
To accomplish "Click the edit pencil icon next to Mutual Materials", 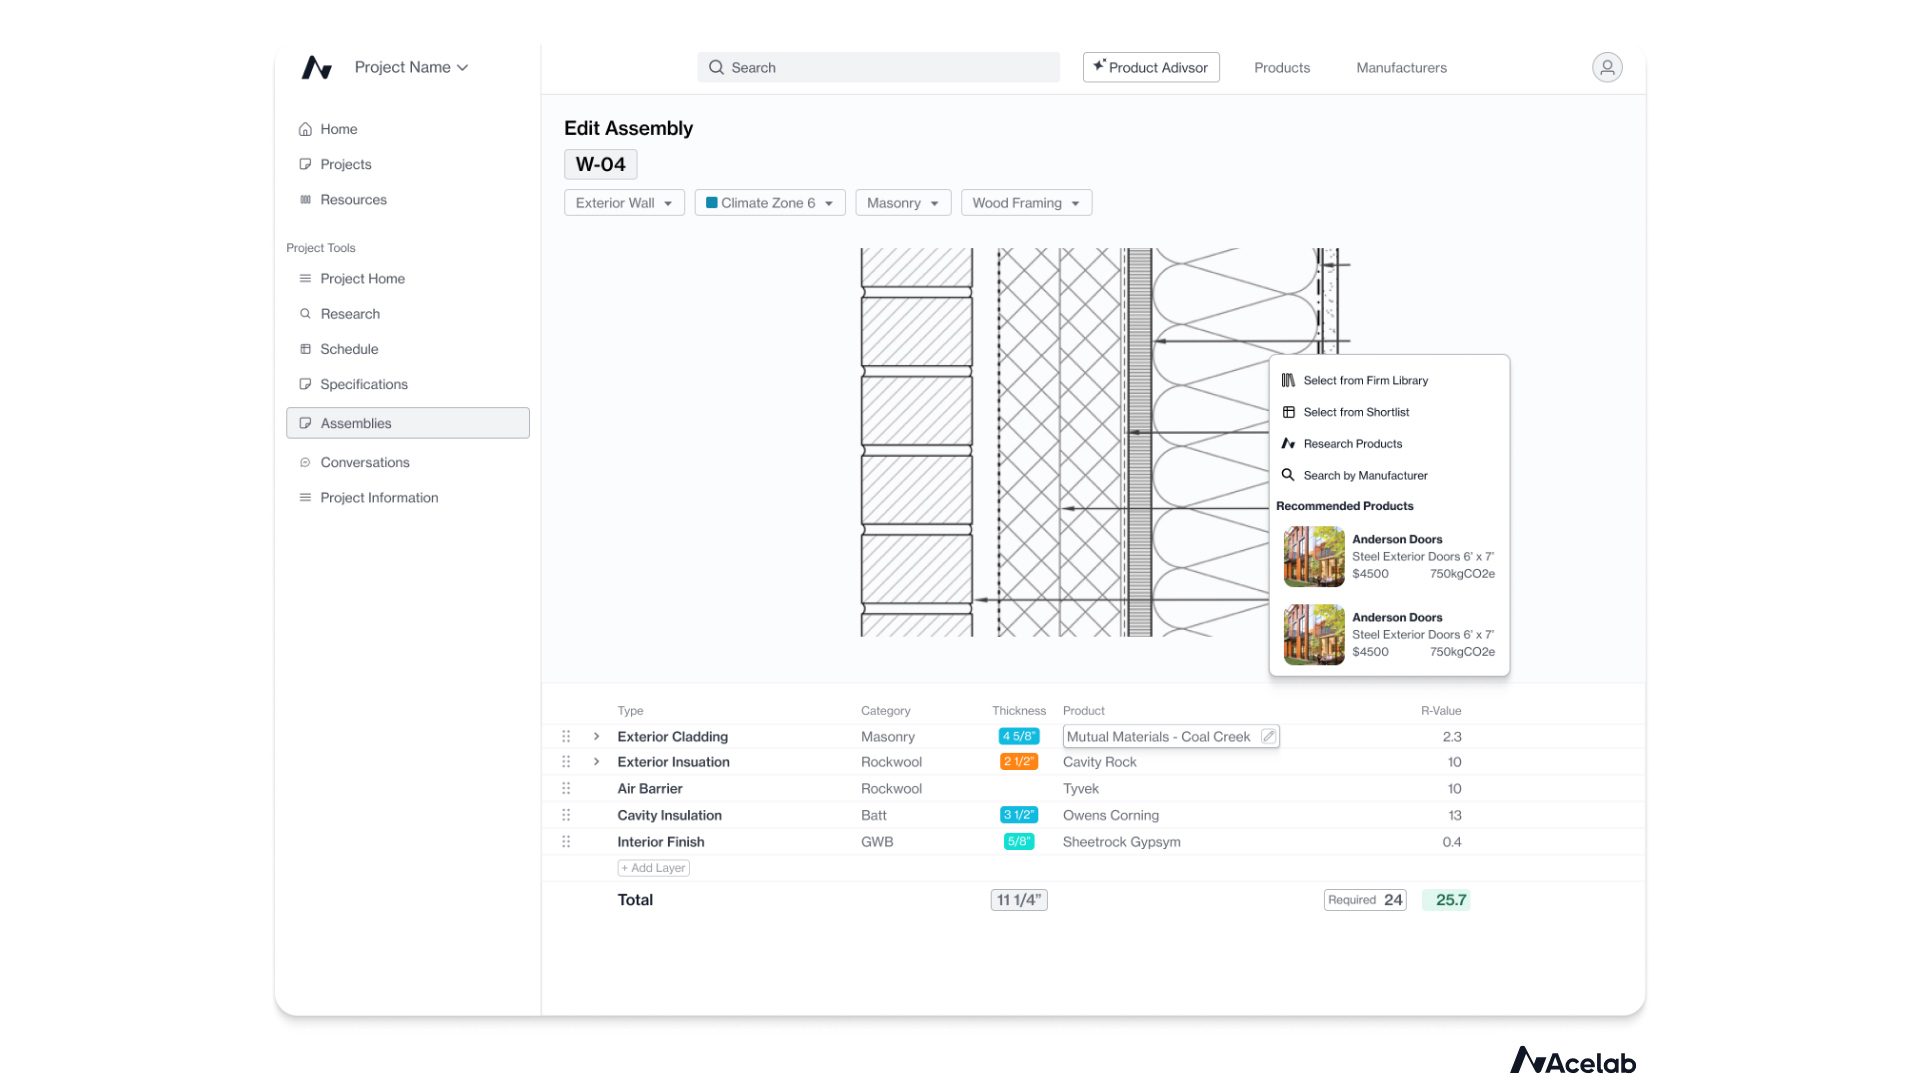I will coord(1268,736).
